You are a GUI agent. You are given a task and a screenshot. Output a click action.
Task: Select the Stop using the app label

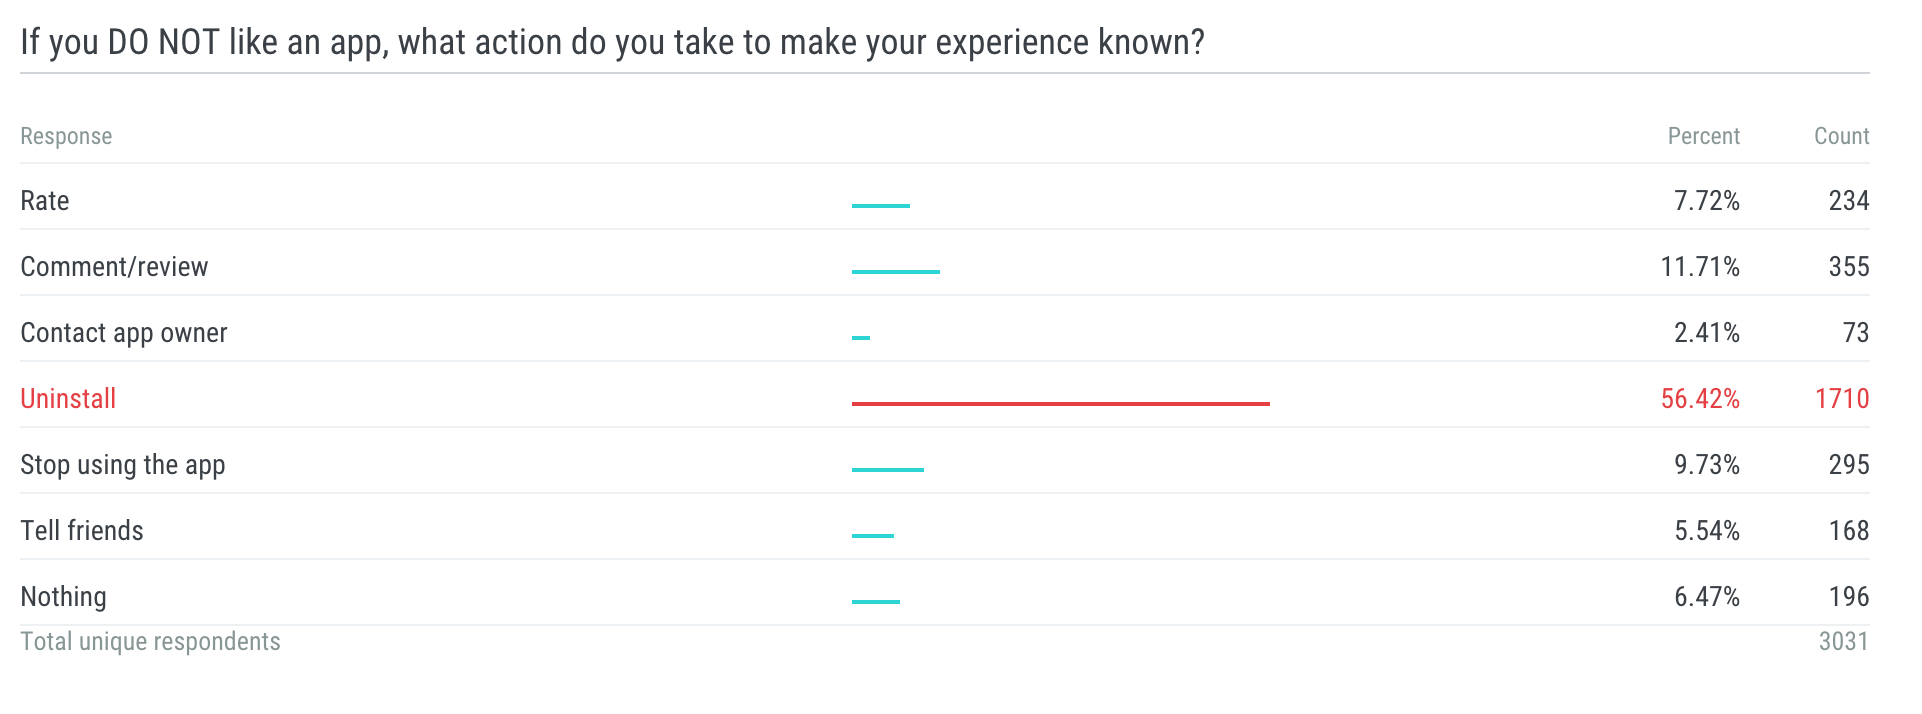pos(123,465)
